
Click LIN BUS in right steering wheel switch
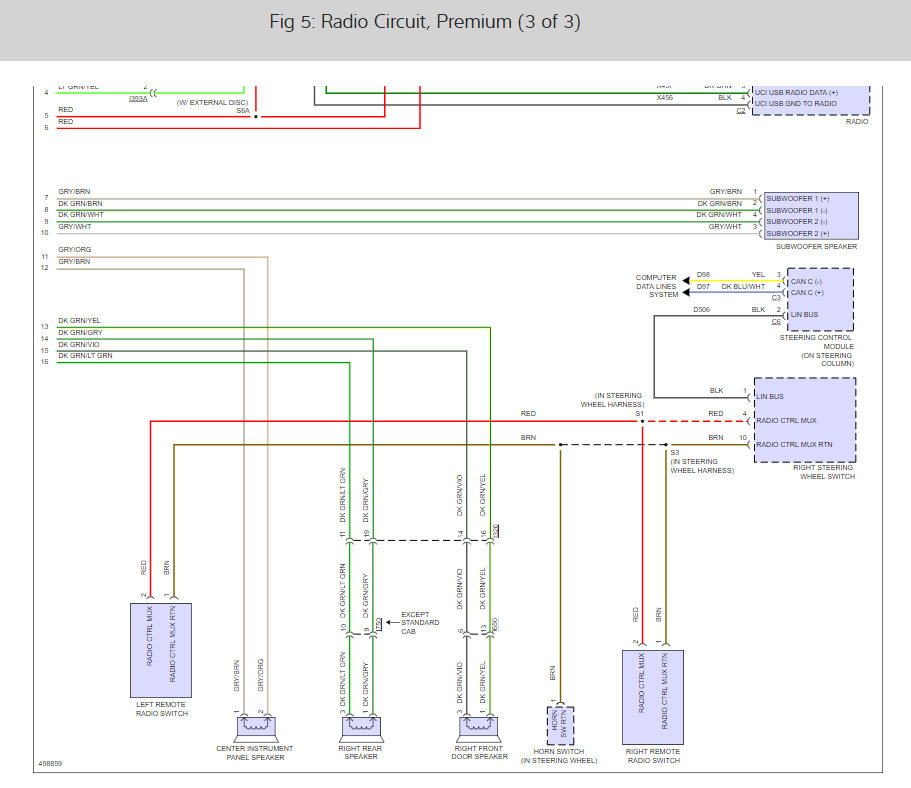coord(770,396)
